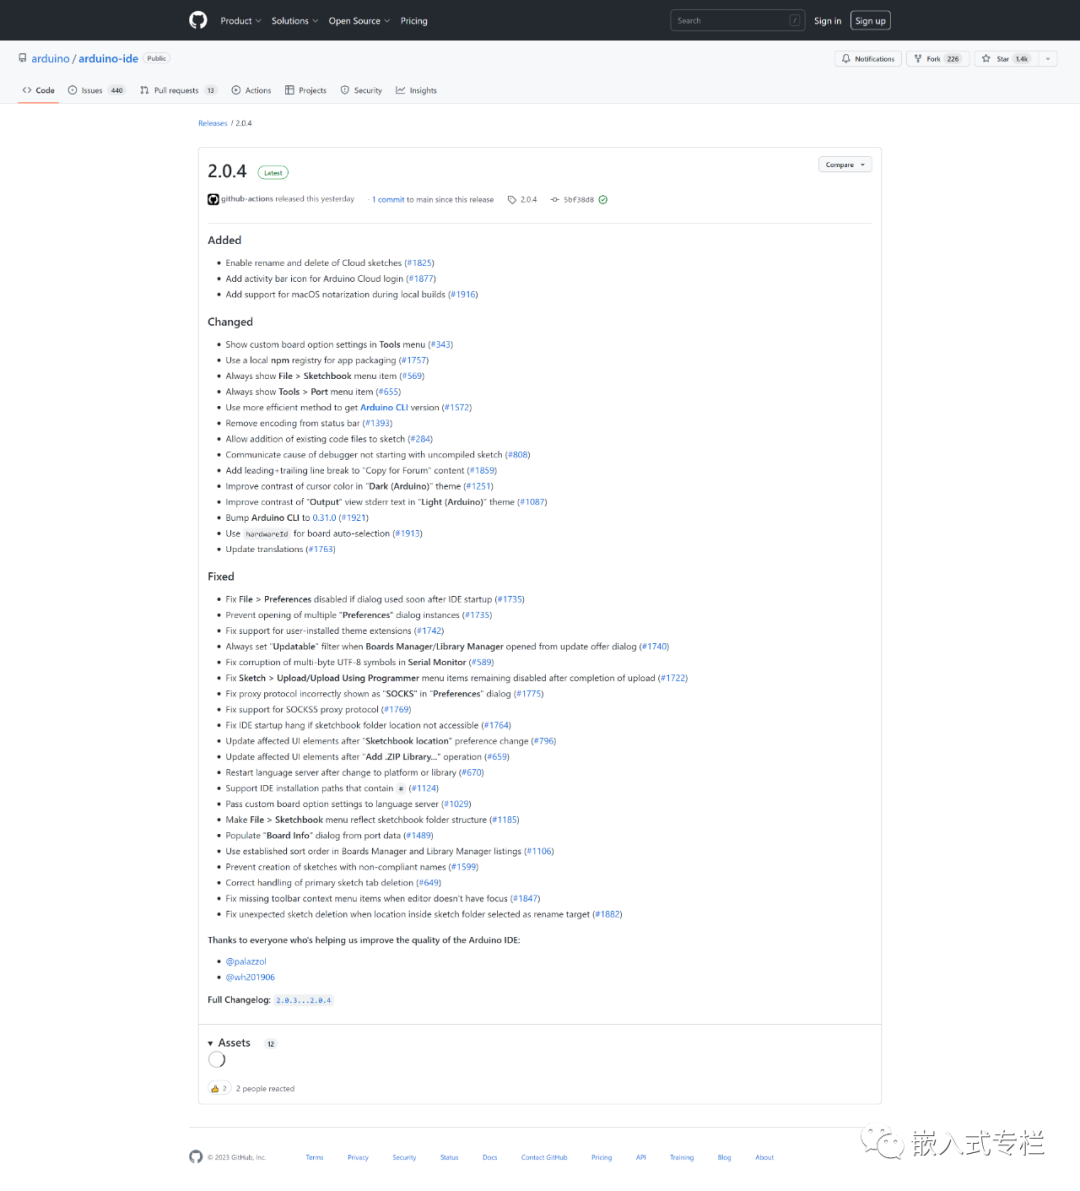
Task: Open the @palazzol profile link
Action: 246,962
